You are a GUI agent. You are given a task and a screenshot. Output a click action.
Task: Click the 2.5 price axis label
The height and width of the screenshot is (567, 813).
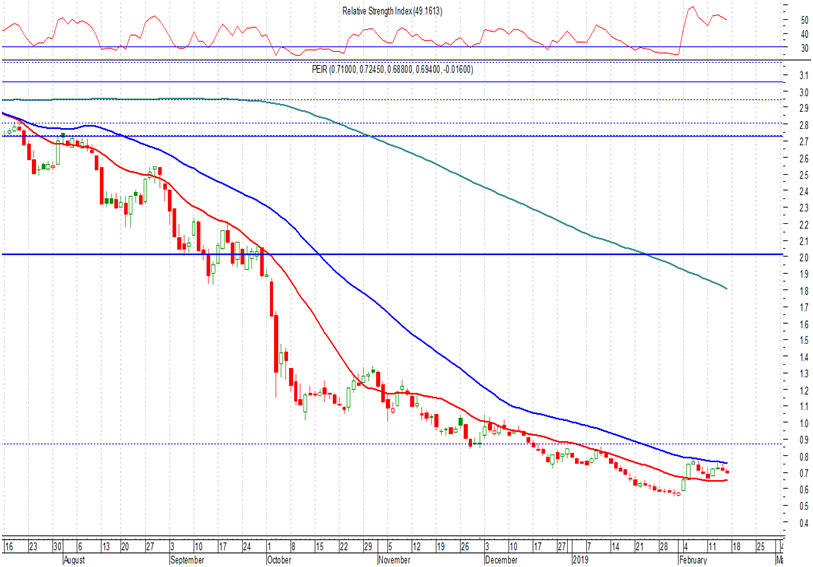(804, 175)
